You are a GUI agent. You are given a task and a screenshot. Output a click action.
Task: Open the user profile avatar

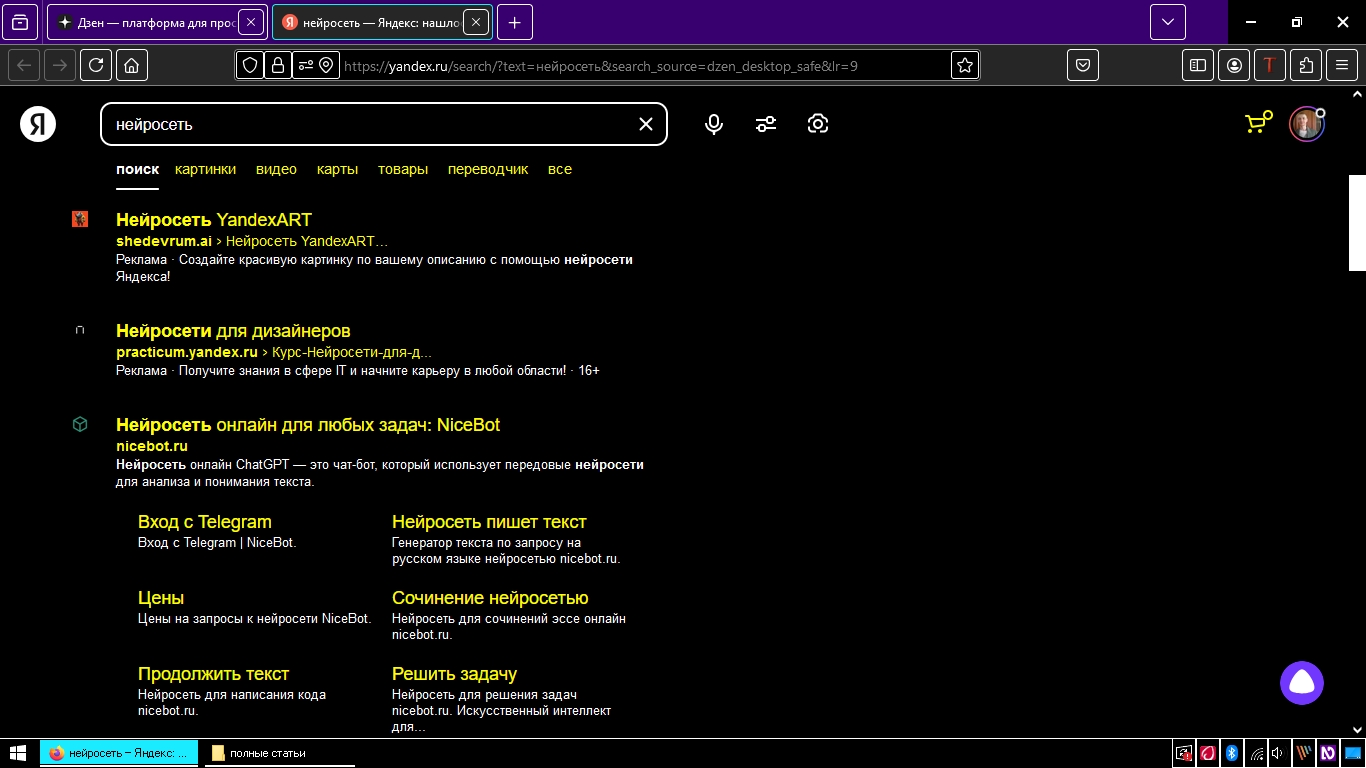point(1306,124)
